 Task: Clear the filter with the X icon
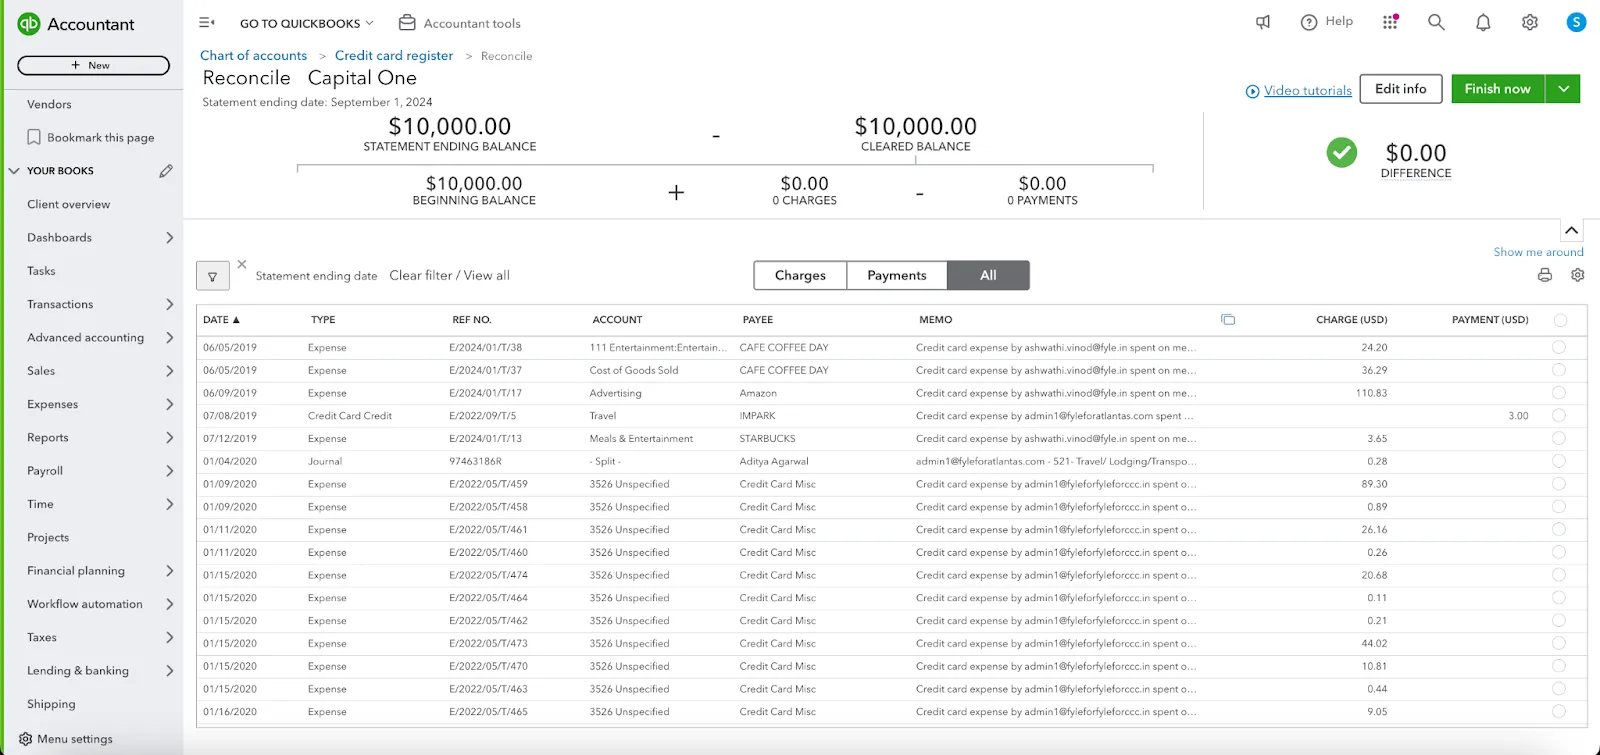pos(242,264)
